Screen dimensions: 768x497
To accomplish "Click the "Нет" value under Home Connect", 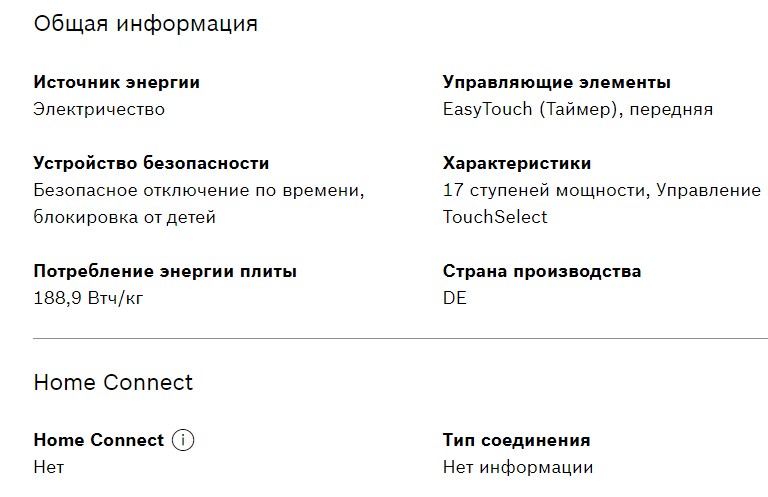I will 49,467.
